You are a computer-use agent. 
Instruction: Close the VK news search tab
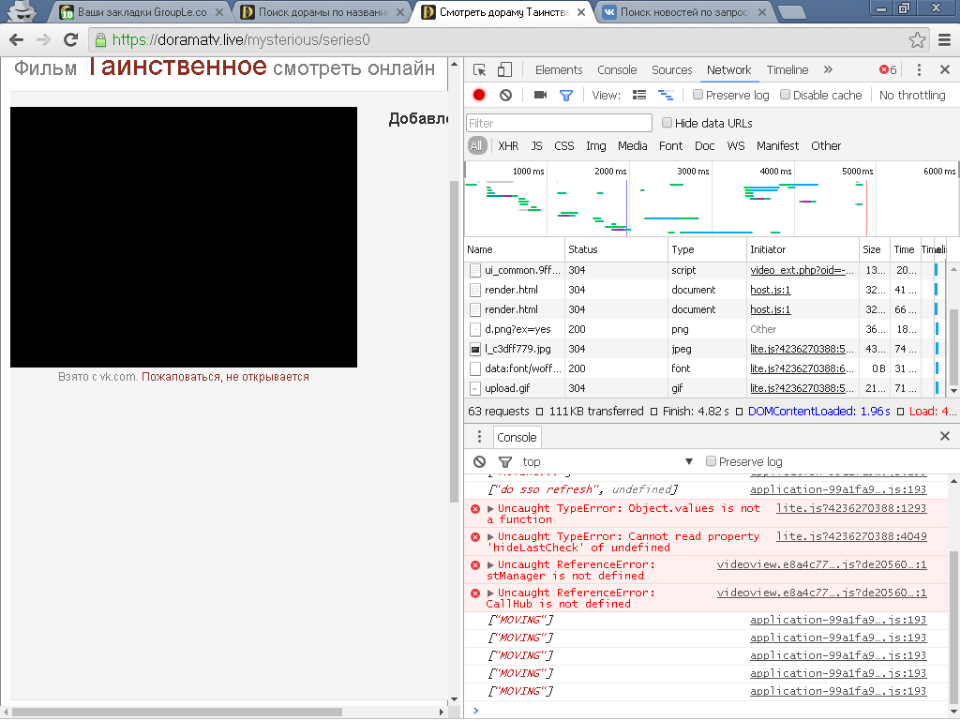coord(762,12)
